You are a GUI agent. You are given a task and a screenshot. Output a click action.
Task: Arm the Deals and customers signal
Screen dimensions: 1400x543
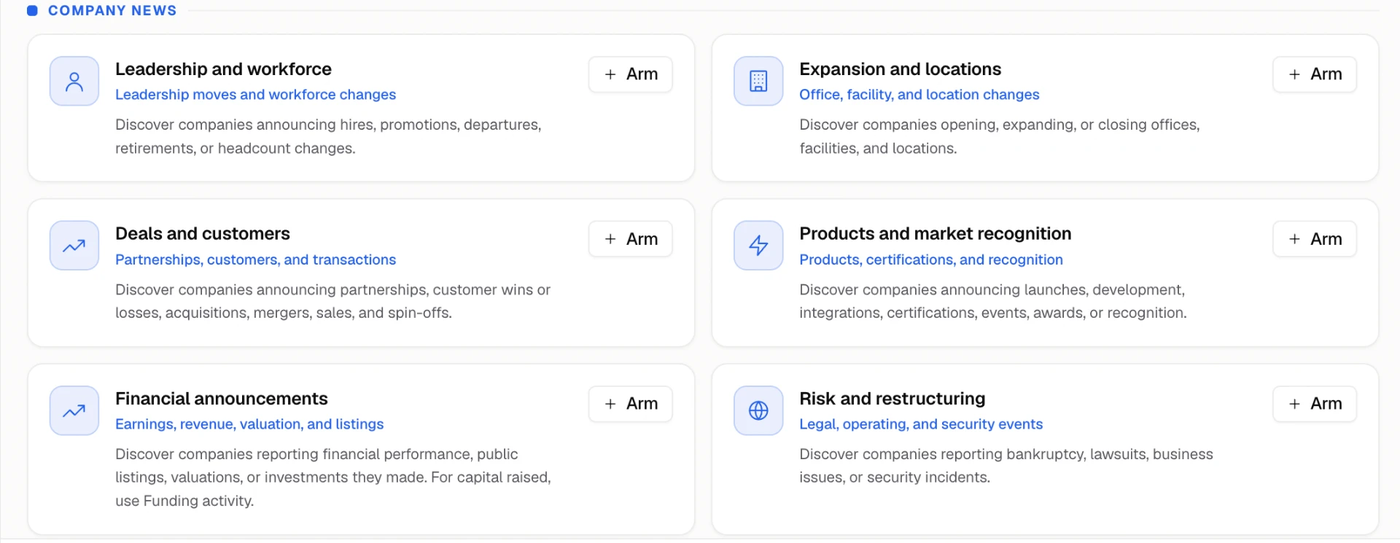coord(631,239)
